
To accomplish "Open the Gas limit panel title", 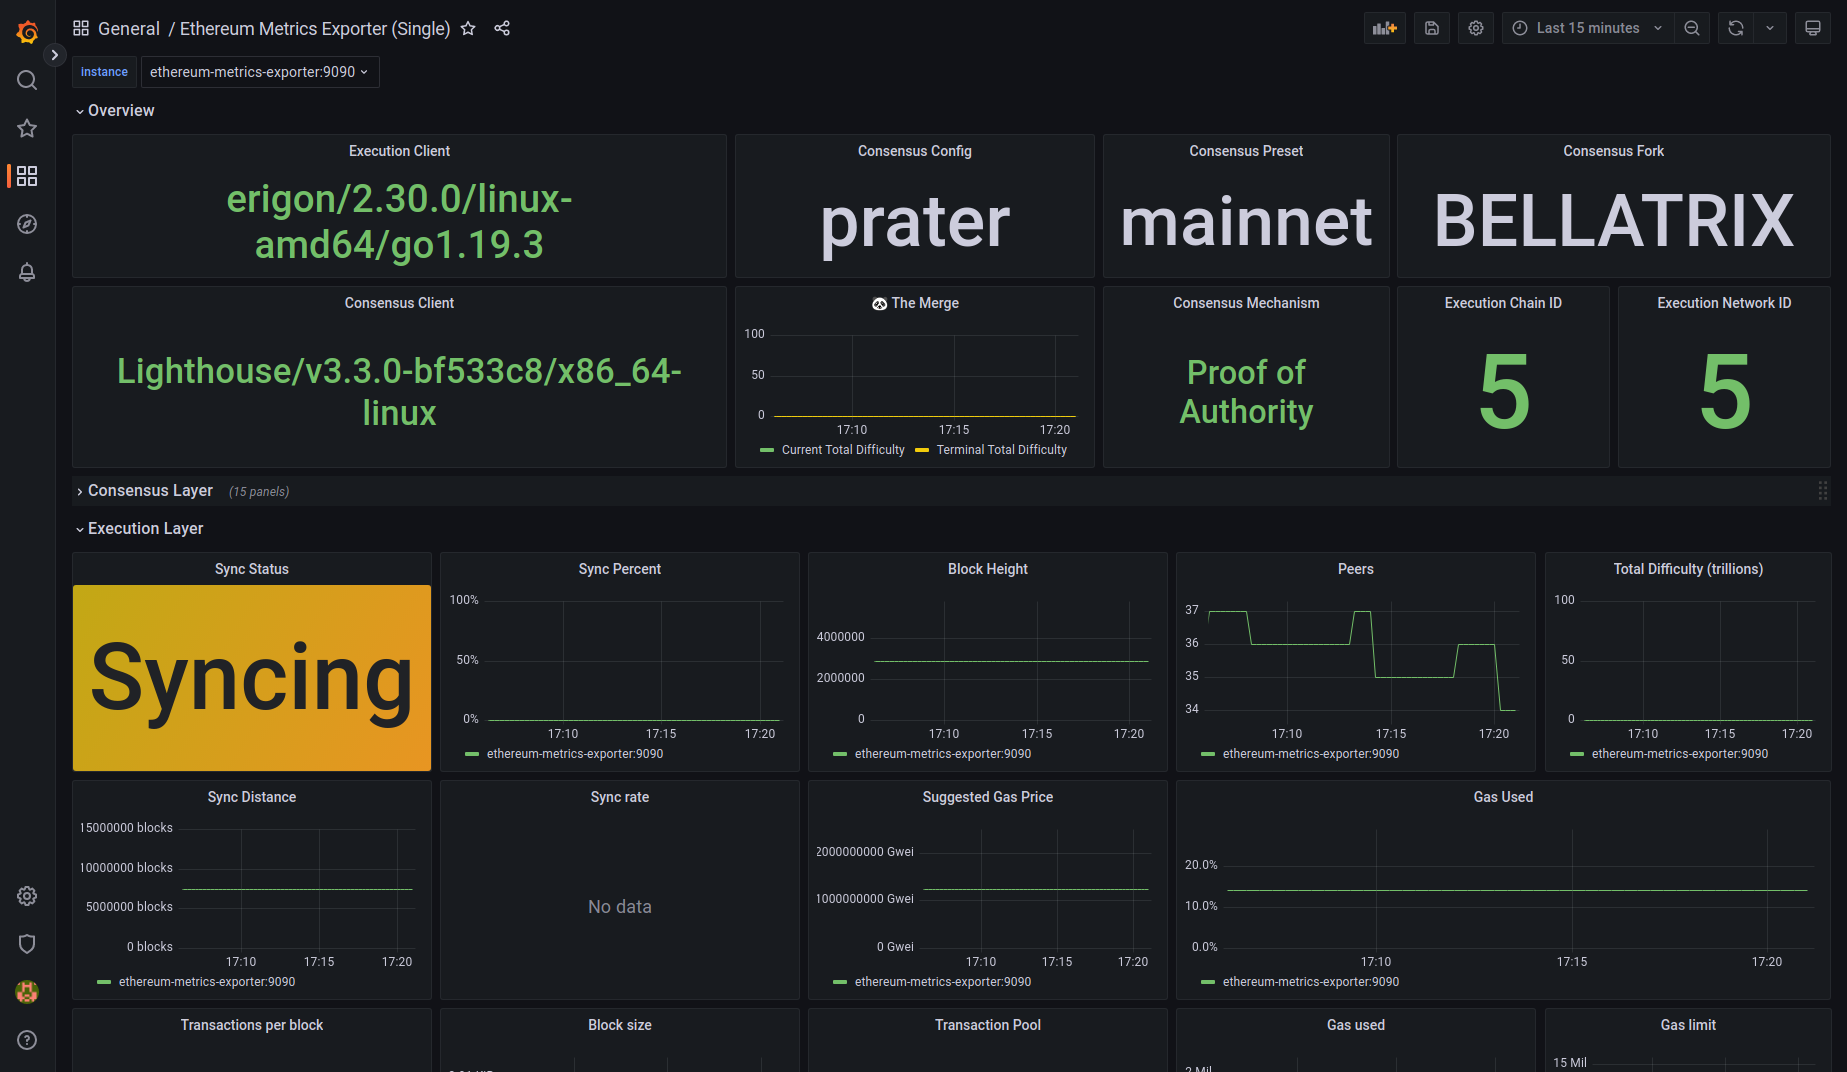I will 1688,1025.
